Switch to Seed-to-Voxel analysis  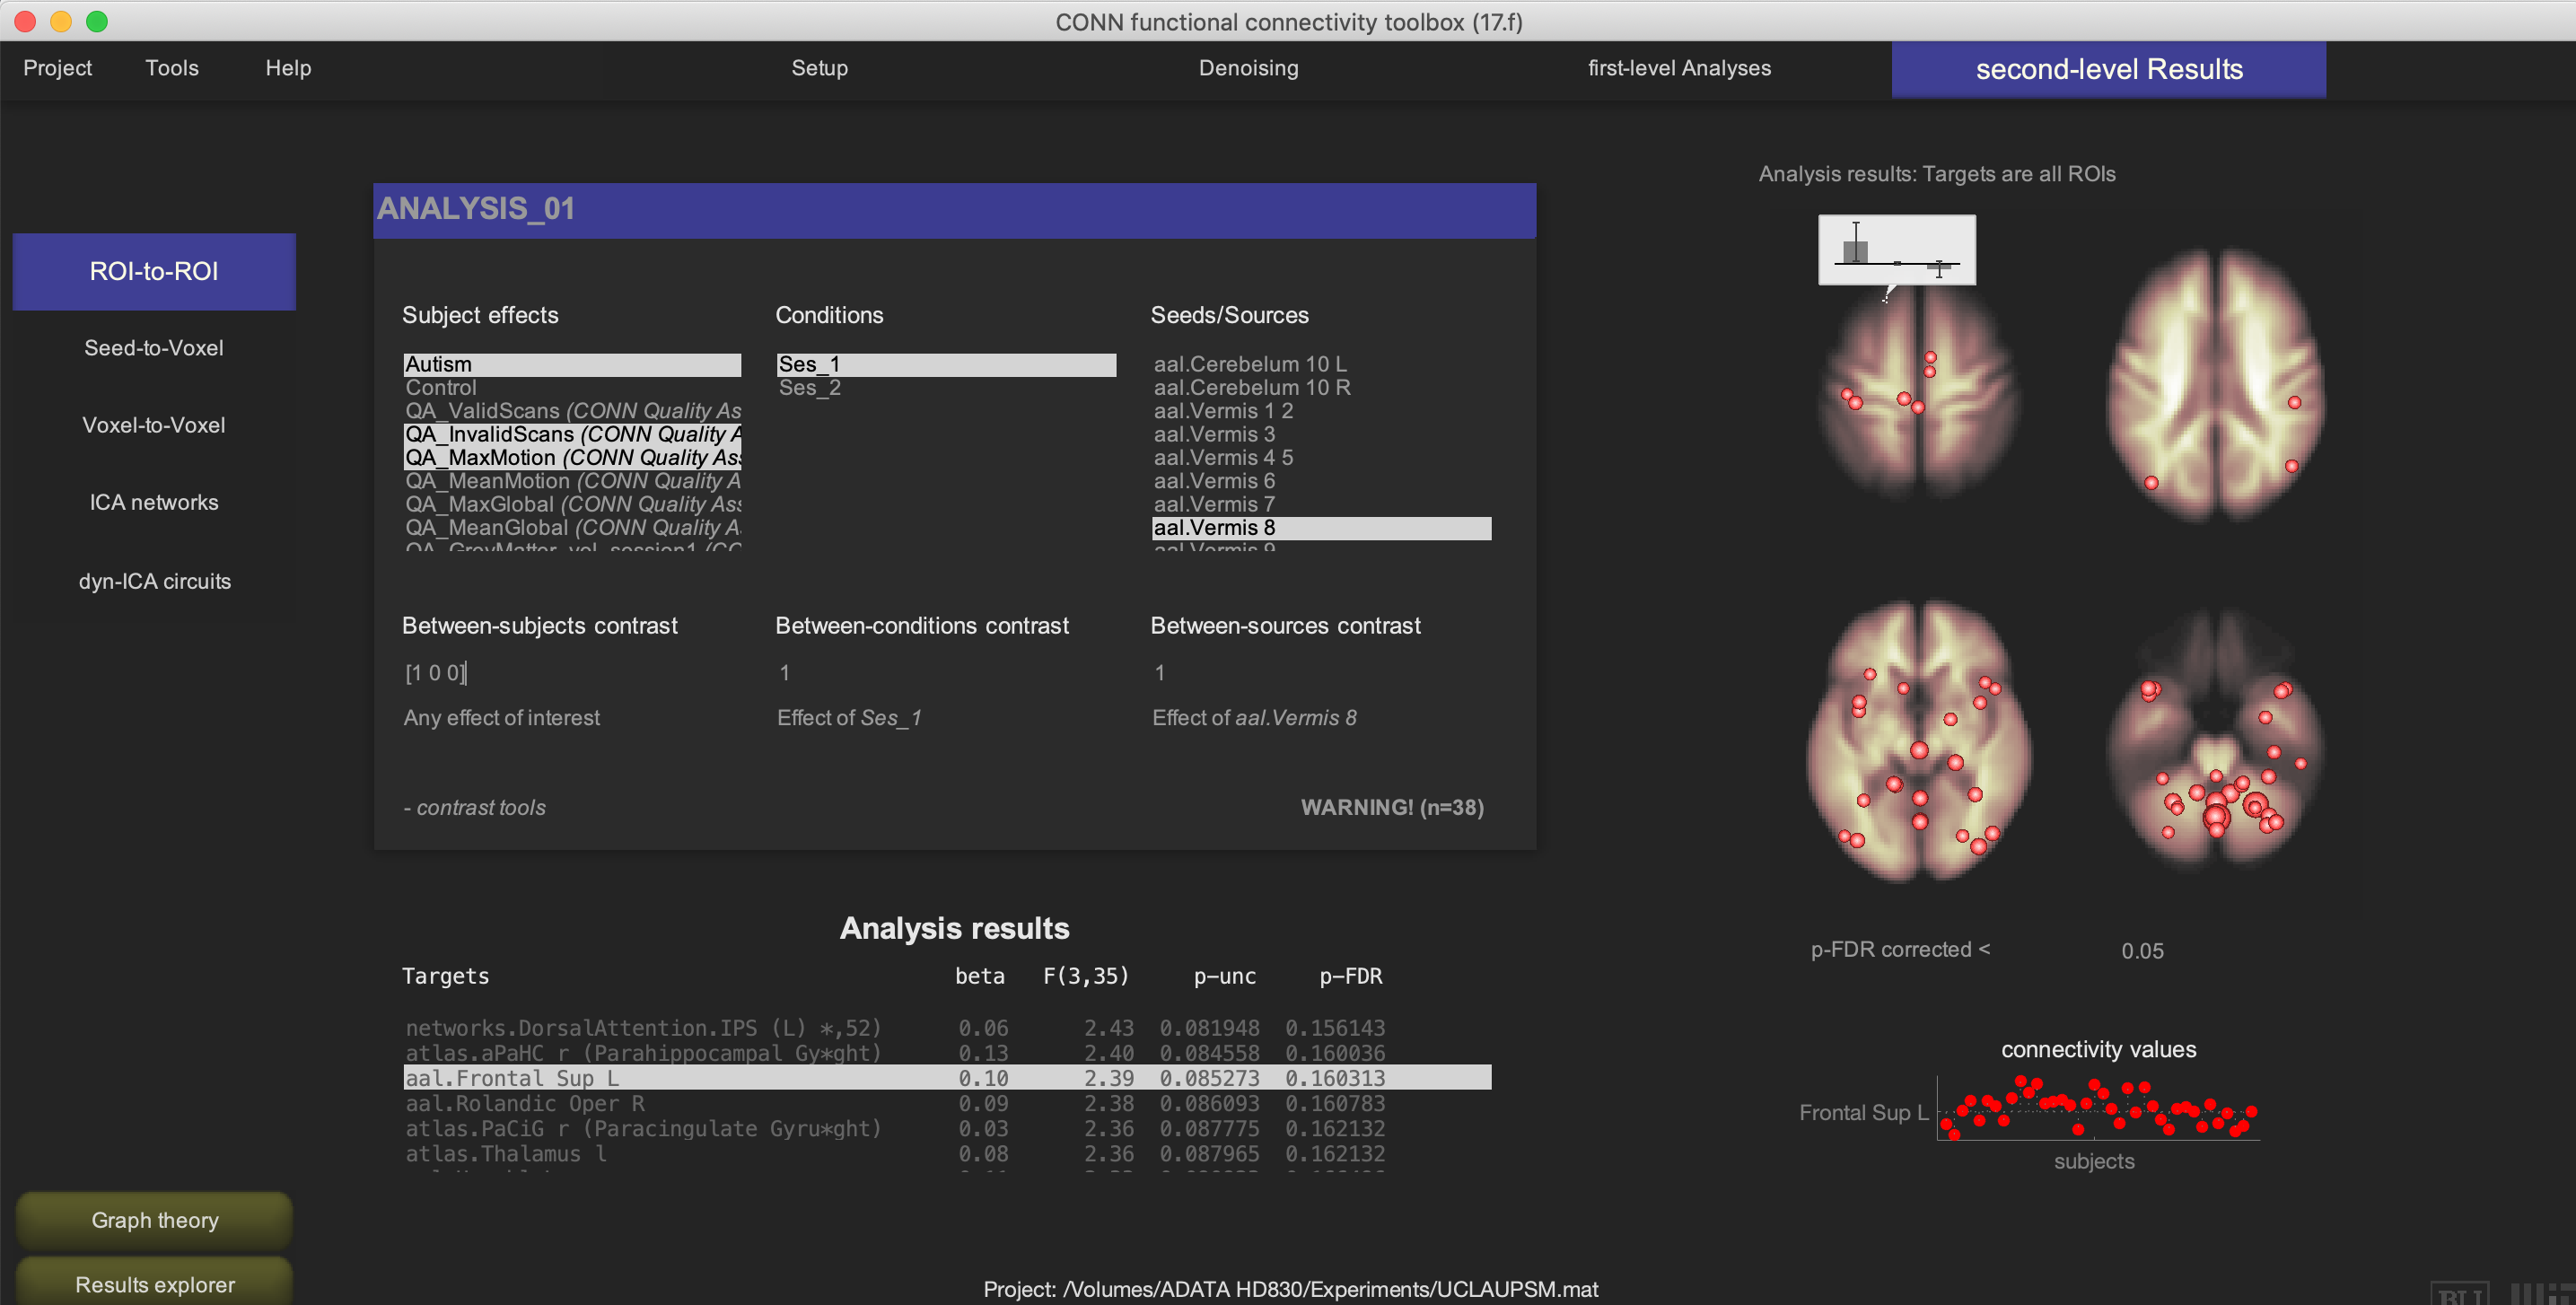click(x=154, y=348)
